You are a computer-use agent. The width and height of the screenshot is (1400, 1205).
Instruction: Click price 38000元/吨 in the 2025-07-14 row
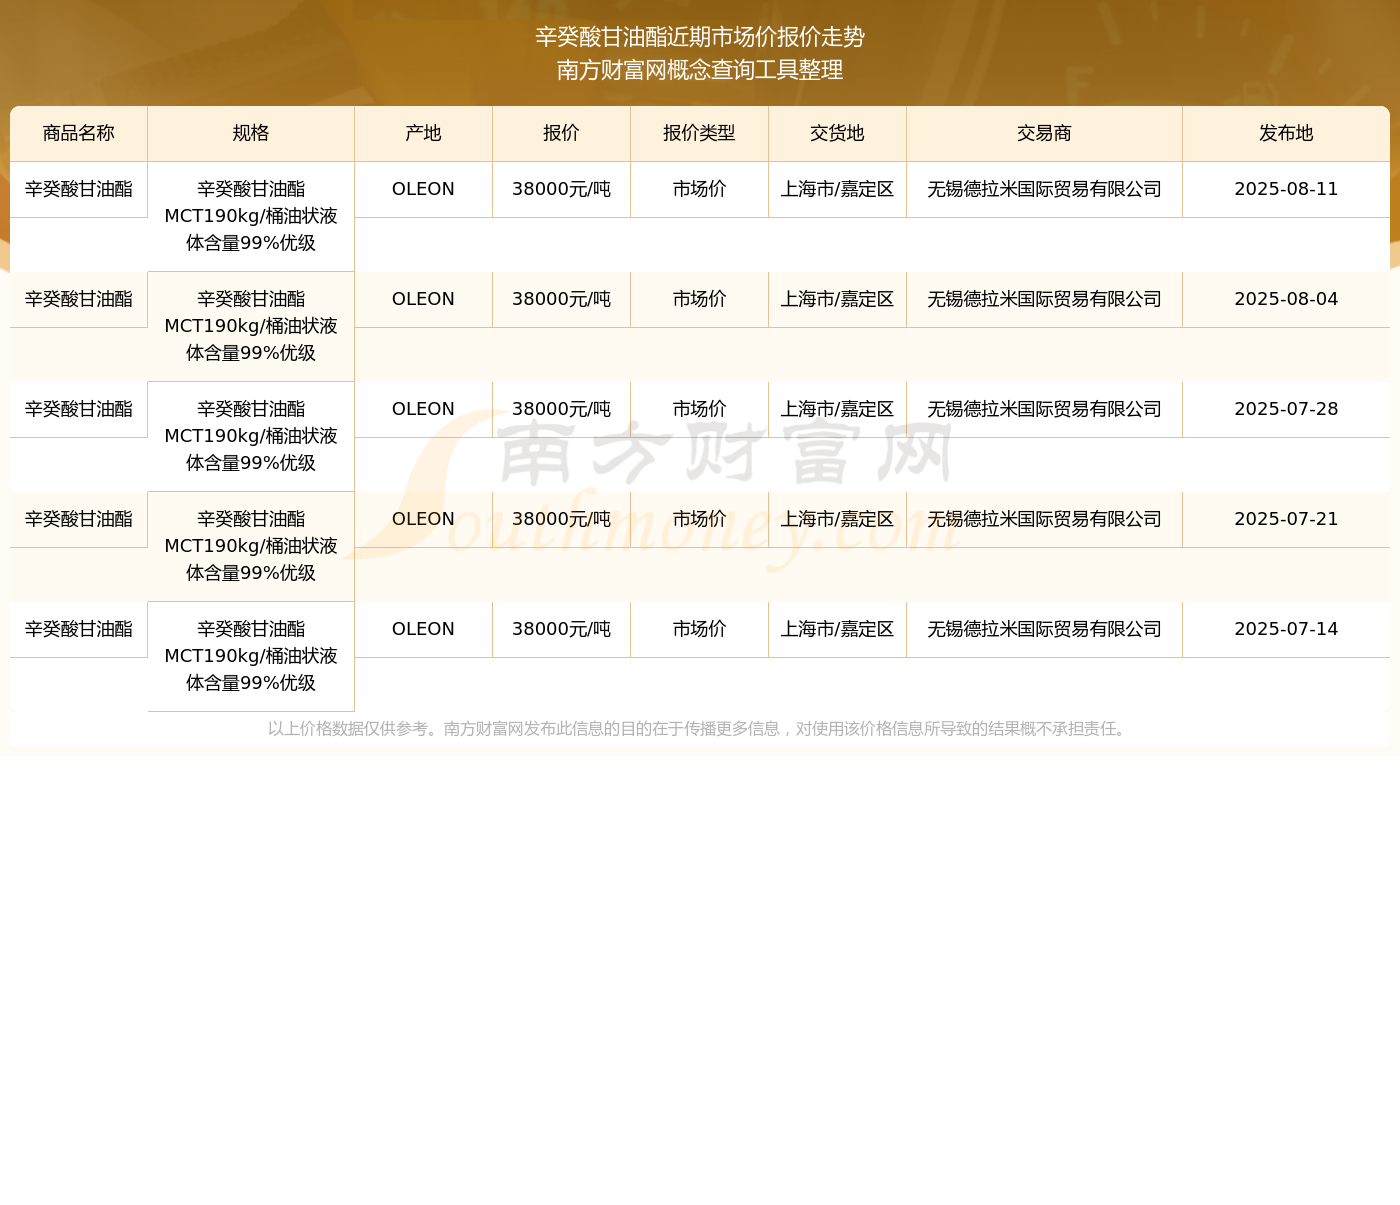tap(562, 629)
